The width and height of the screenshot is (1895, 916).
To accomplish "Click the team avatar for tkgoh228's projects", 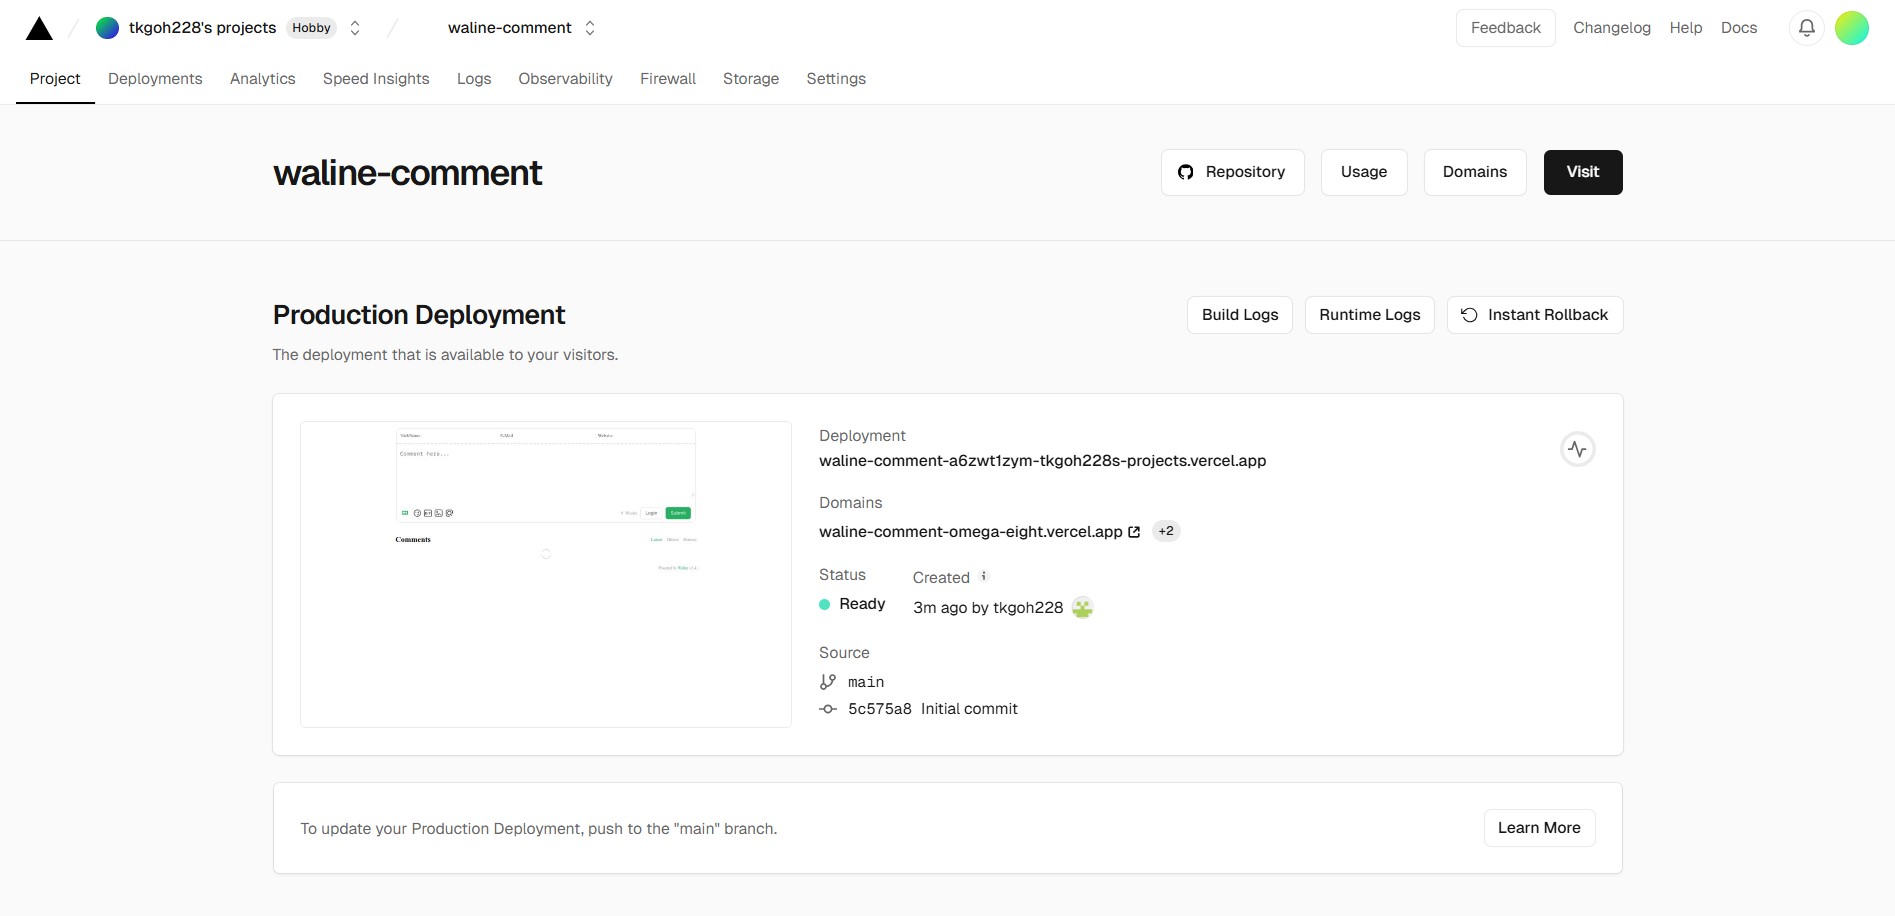I will point(107,28).
